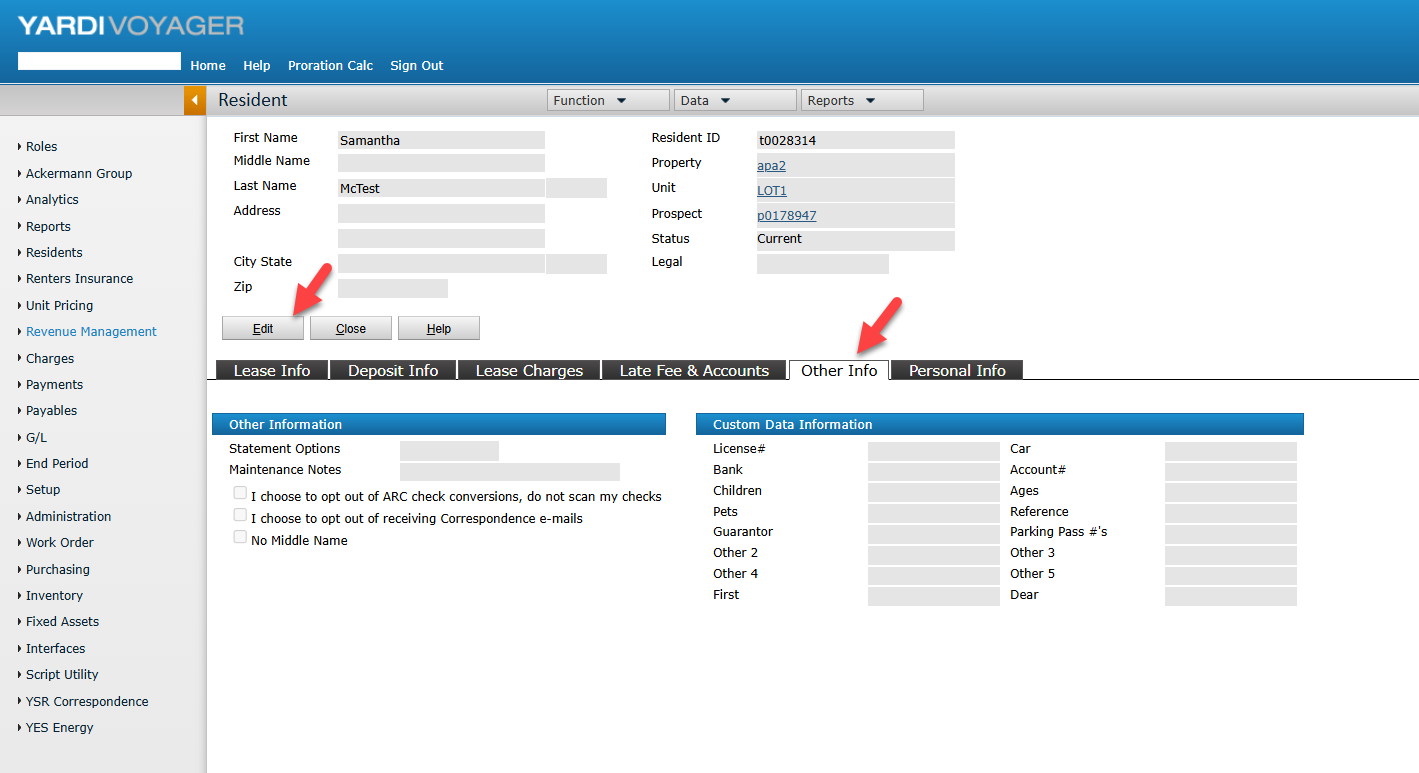
Task: Click the Close button
Action: point(350,328)
